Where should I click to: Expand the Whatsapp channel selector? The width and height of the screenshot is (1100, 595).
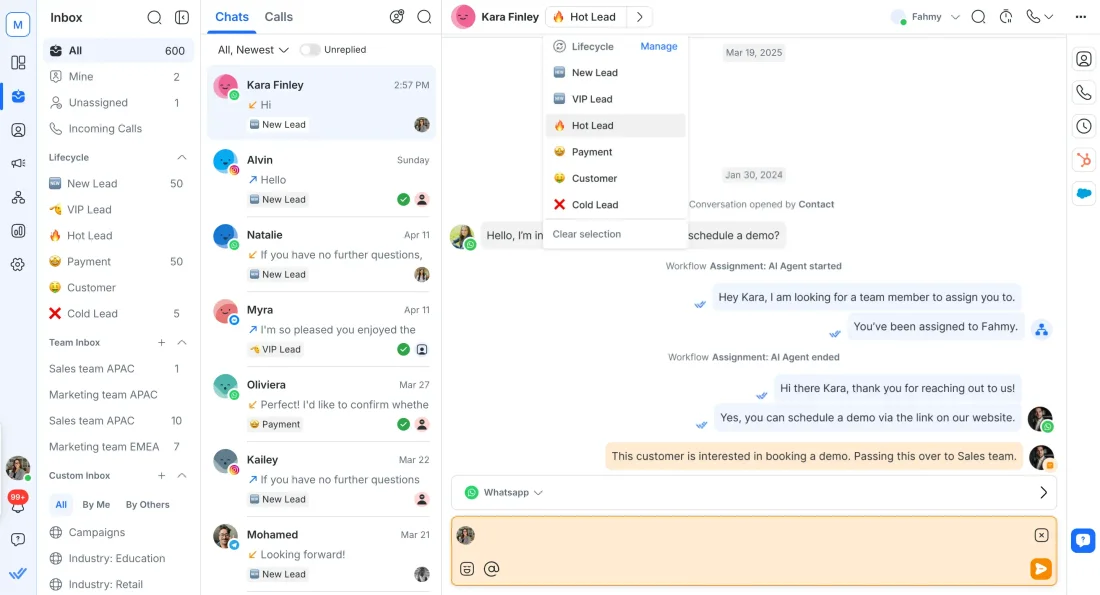(505, 493)
